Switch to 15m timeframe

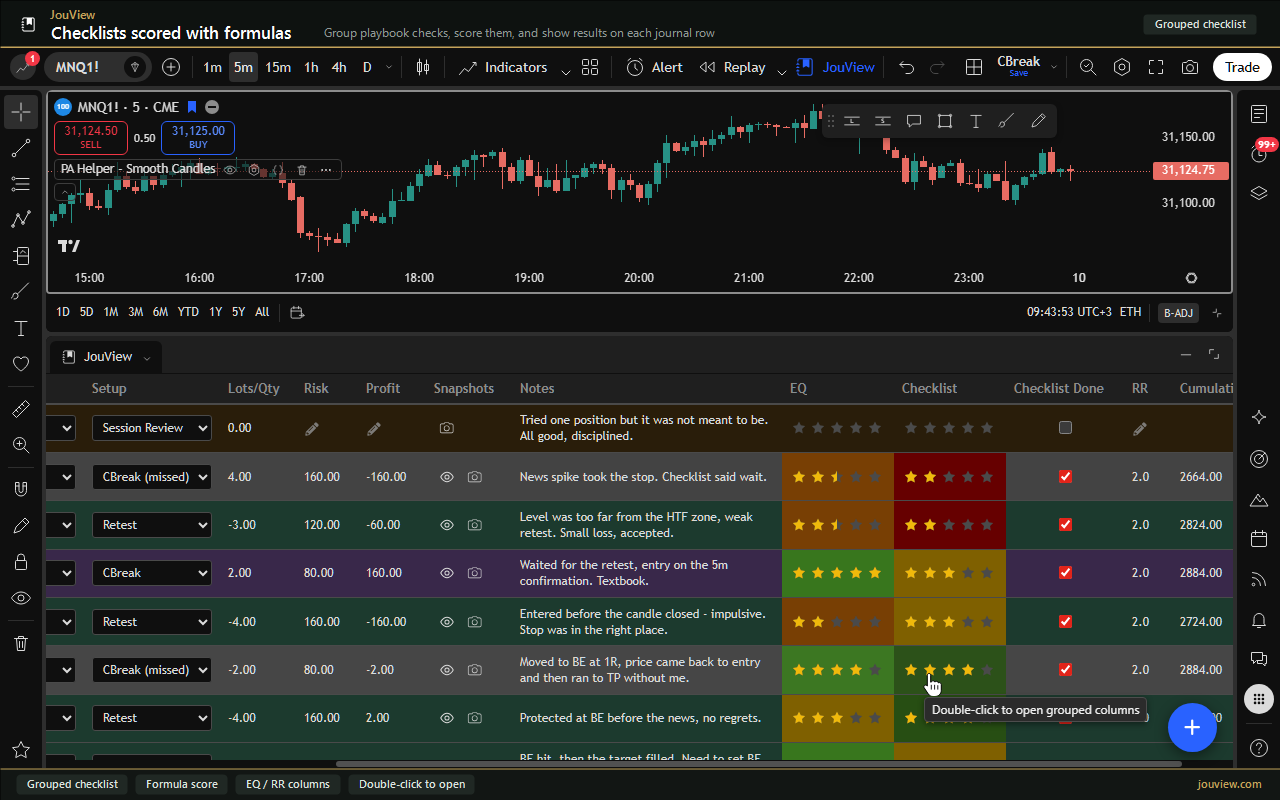tap(278, 67)
